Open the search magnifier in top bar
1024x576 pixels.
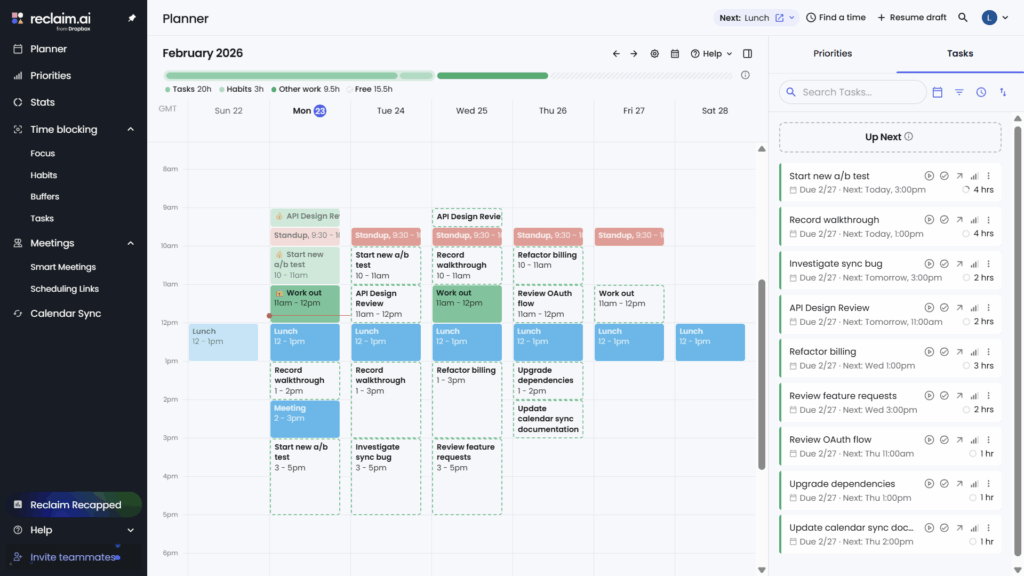pos(963,18)
